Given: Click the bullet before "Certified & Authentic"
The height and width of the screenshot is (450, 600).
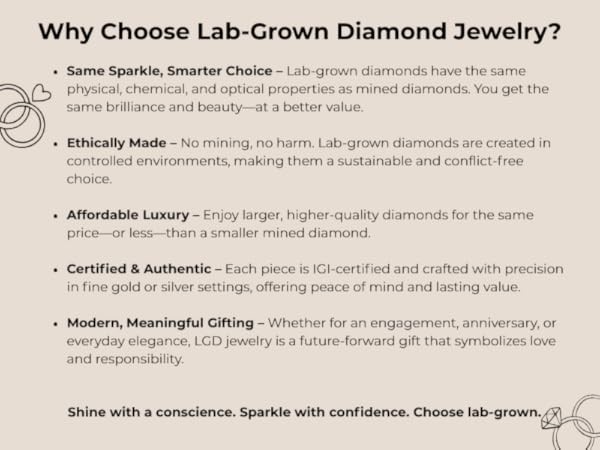Looking at the screenshot, I should pos(54,270).
